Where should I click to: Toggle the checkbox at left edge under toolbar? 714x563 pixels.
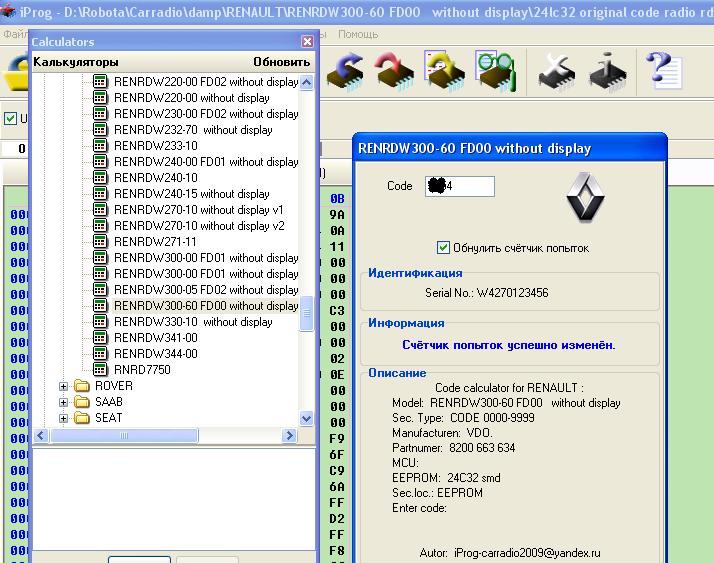10,118
